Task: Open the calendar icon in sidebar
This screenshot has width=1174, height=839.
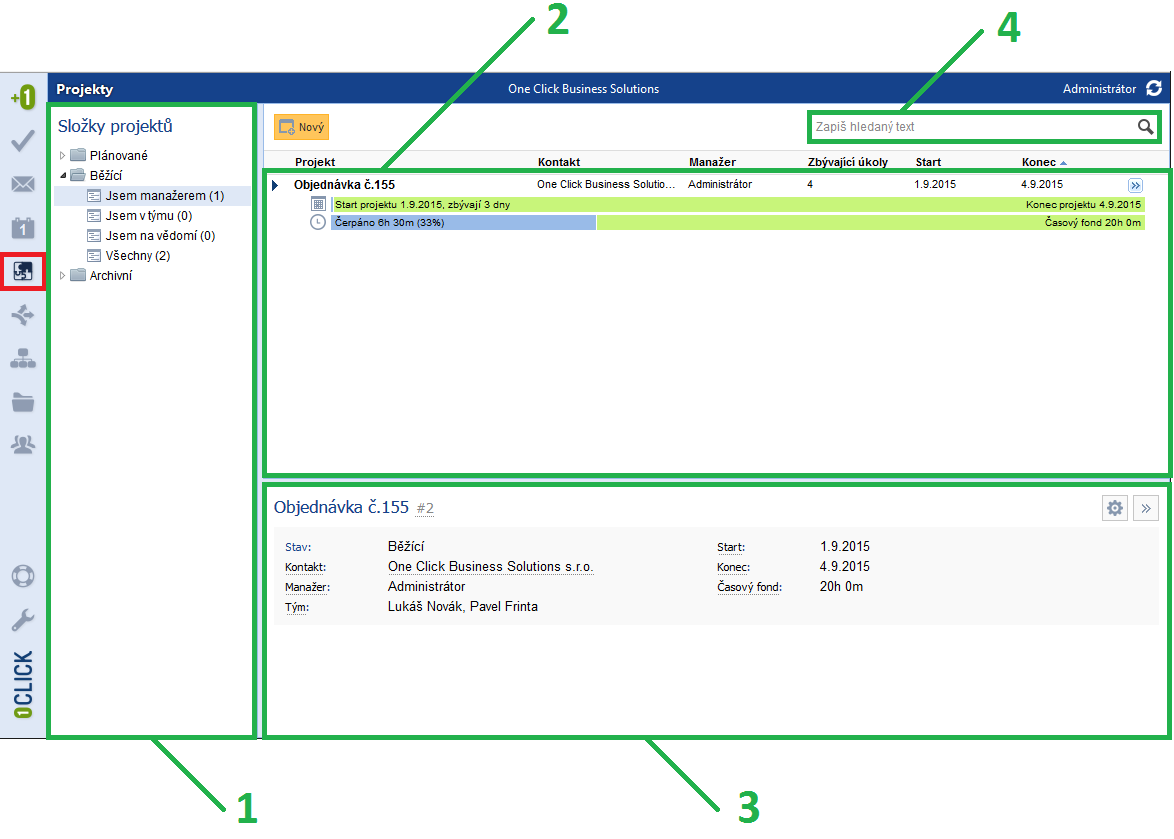Action: click(x=22, y=228)
